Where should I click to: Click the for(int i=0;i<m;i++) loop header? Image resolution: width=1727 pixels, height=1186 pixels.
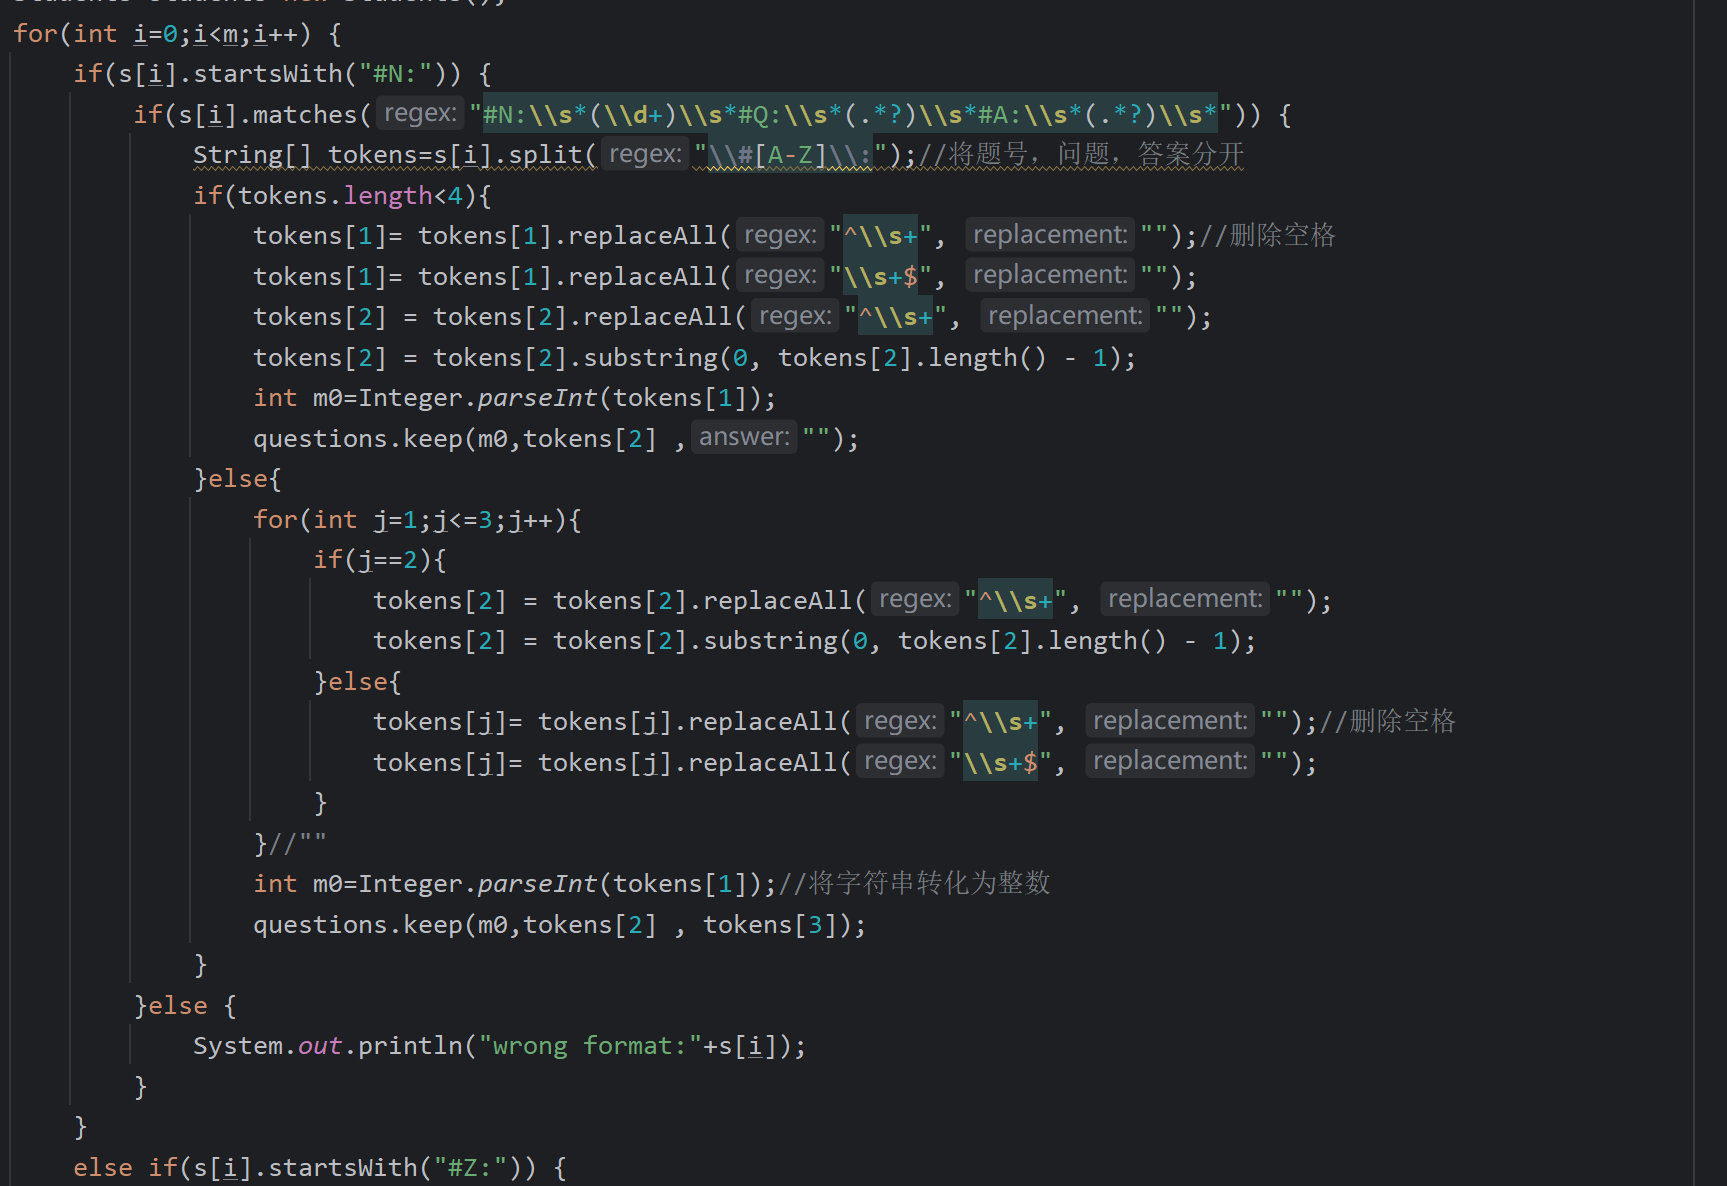[x=177, y=34]
